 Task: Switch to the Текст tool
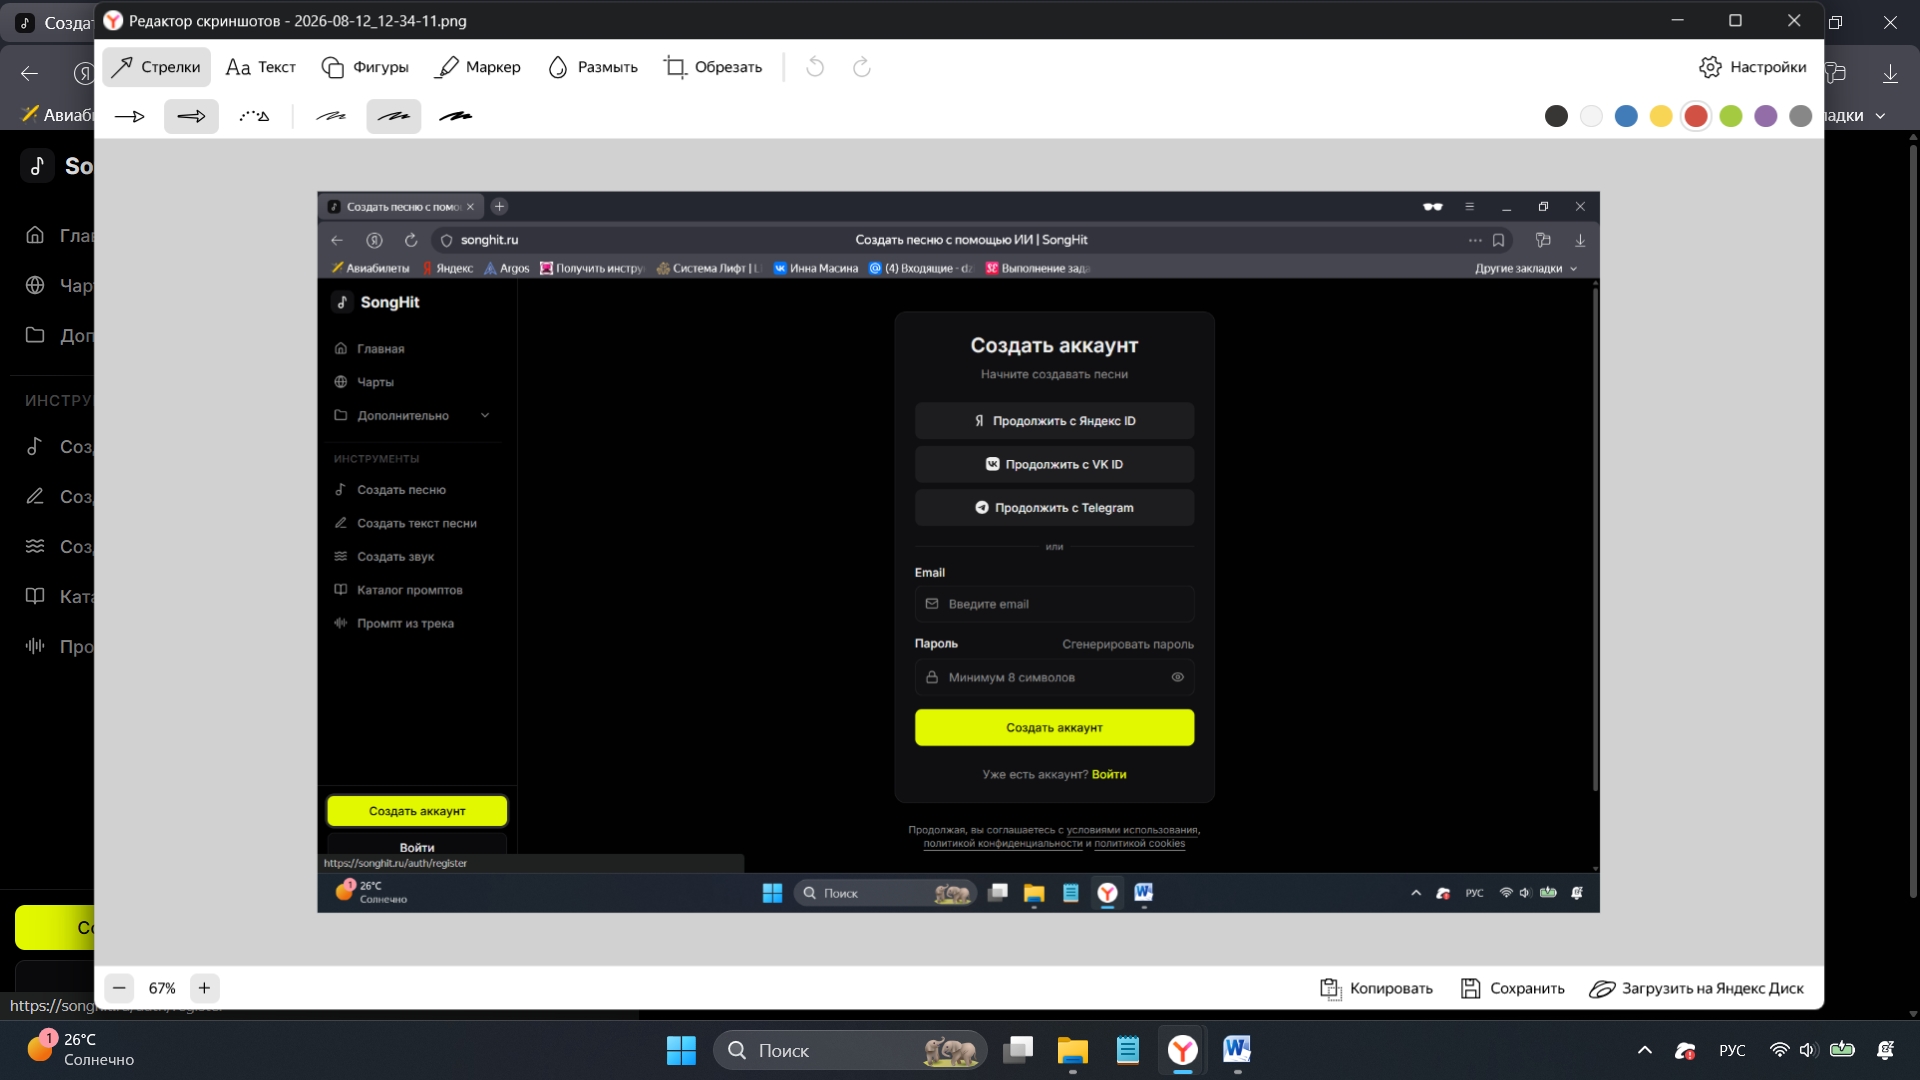[x=261, y=67]
